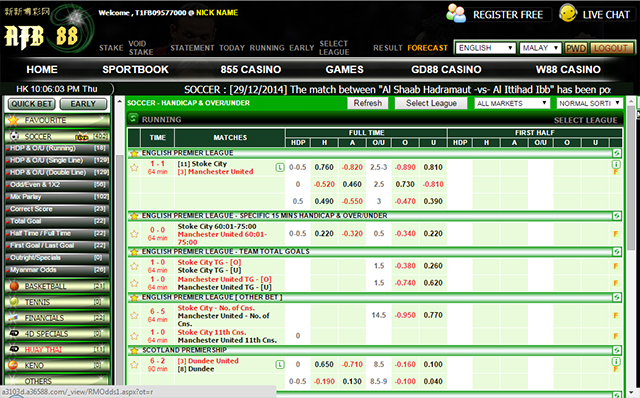Open info icon for Dundee United match
Viewport: 640px width, 398px height.
[x=616, y=361]
